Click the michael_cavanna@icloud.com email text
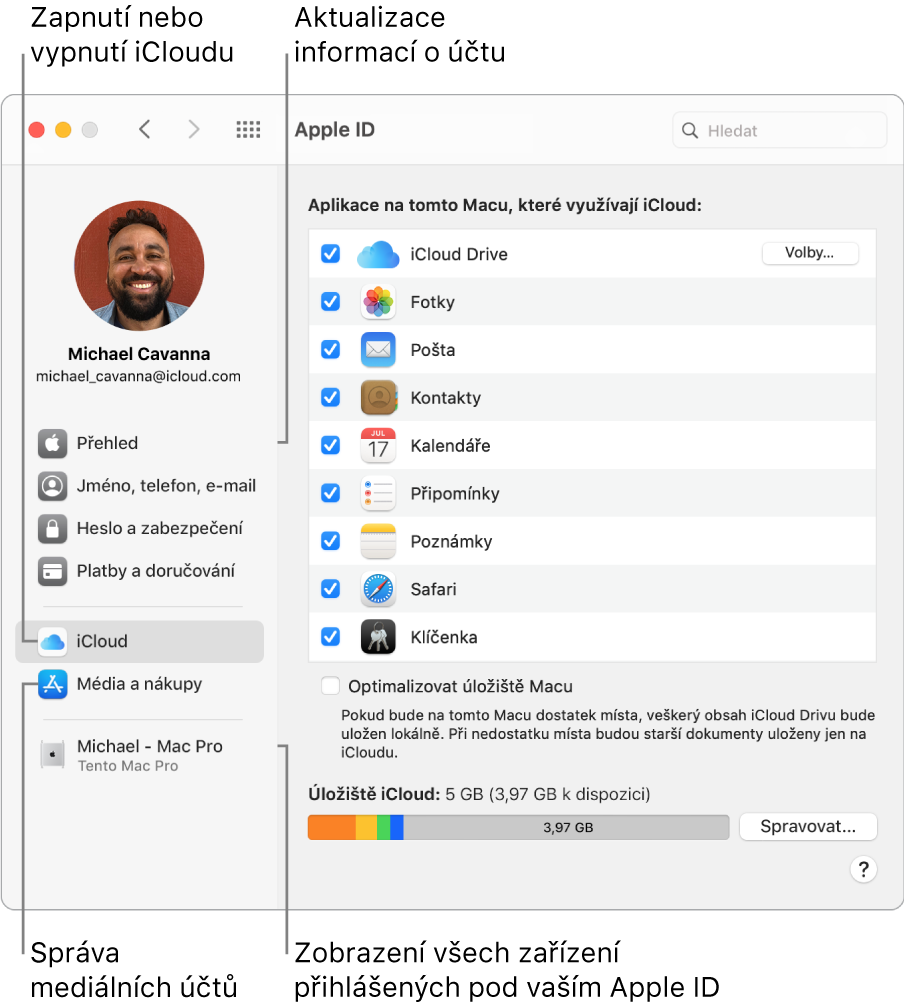The height and width of the screenshot is (1008, 904). click(x=138, y=377)
